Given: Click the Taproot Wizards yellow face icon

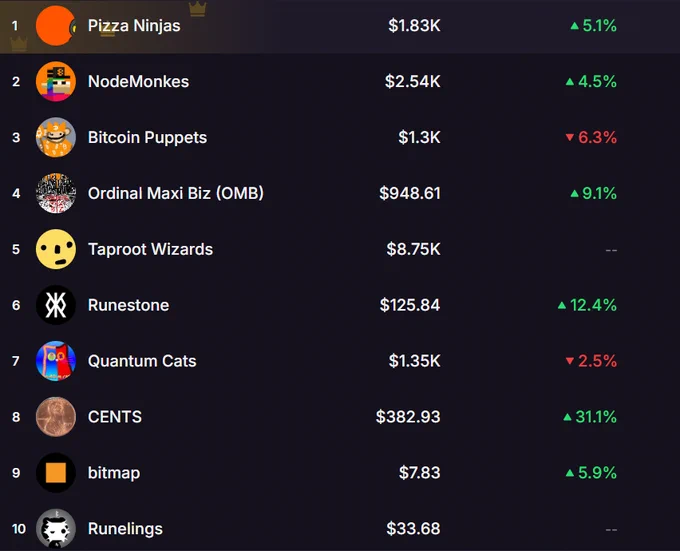Looking at the screenshot, I should pyautogui.click(x=56, y=249).
